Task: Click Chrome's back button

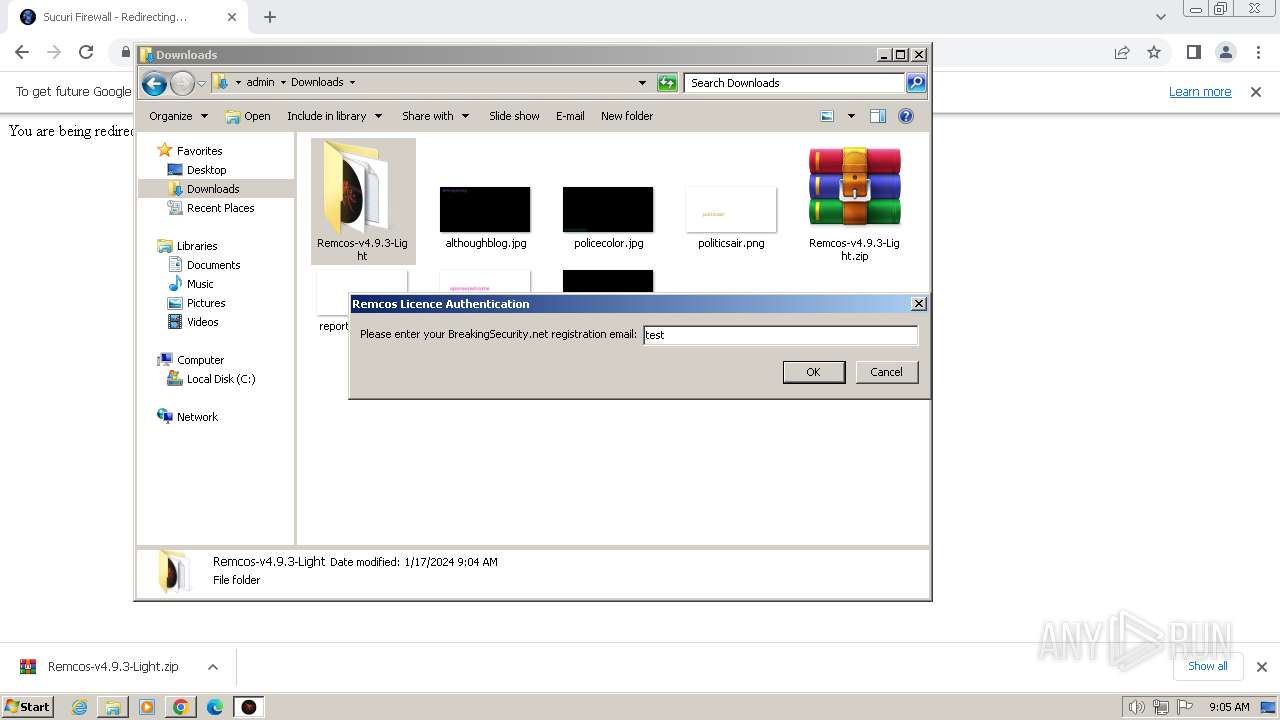Action: (22, 52)
